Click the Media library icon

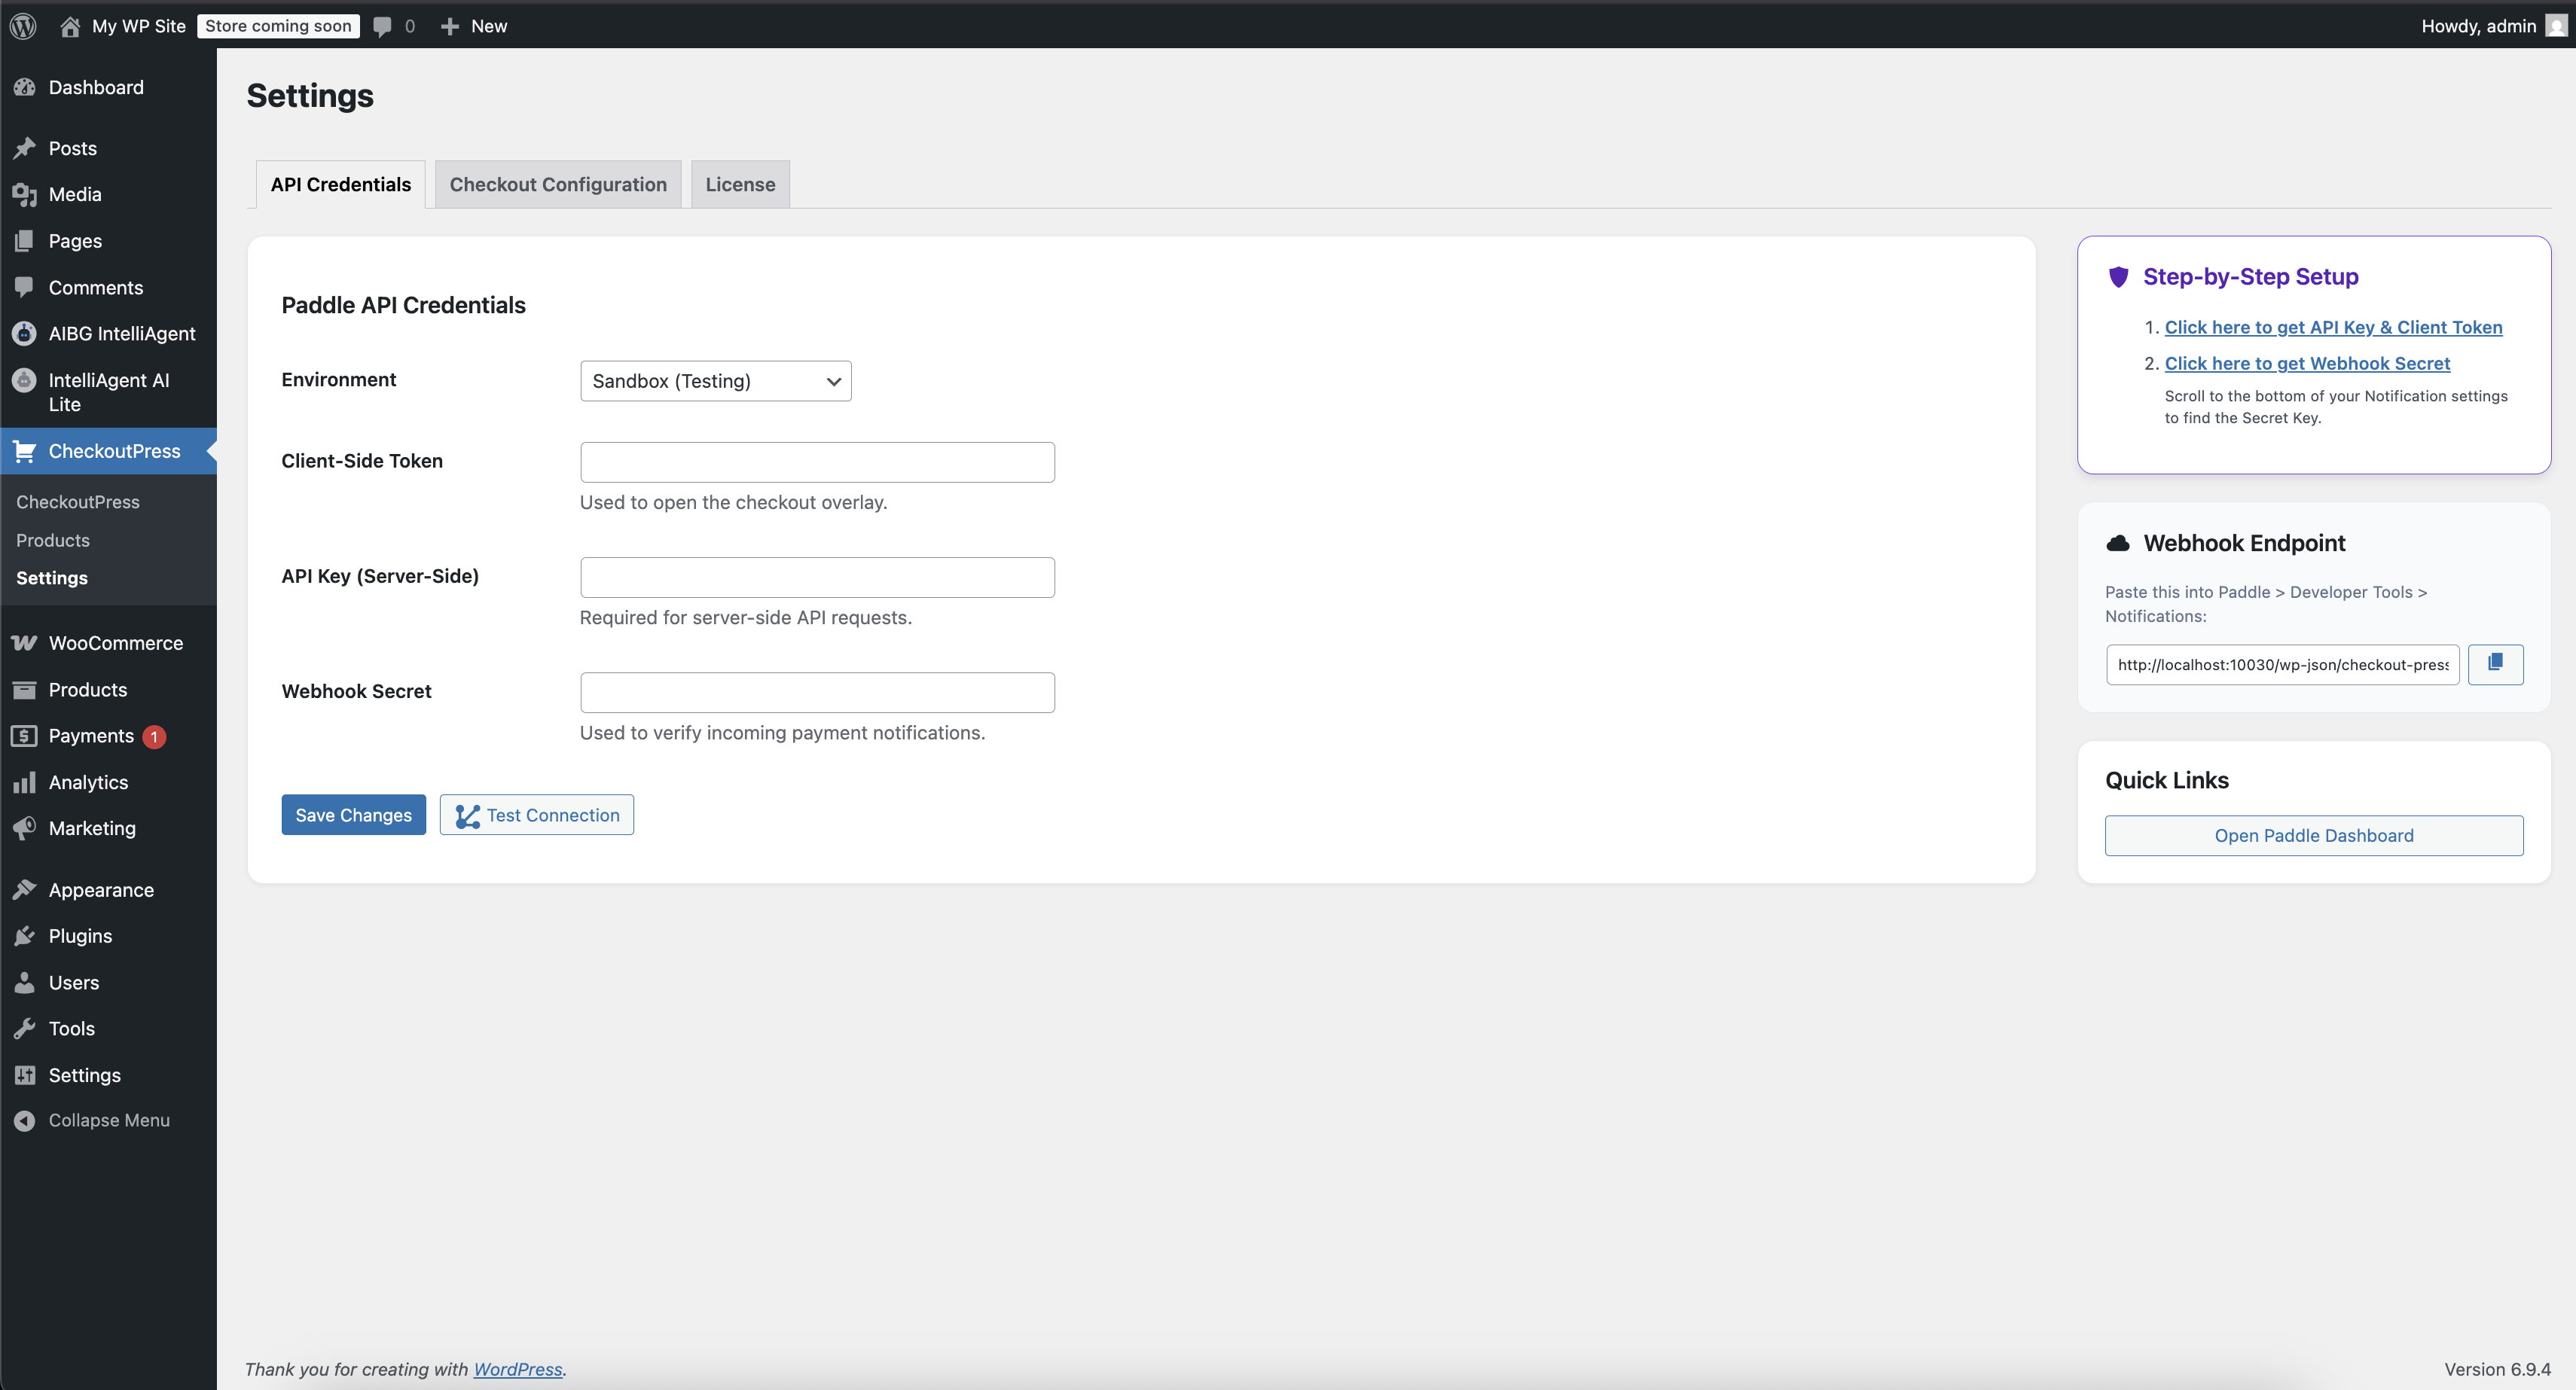[x=25, y=195]
